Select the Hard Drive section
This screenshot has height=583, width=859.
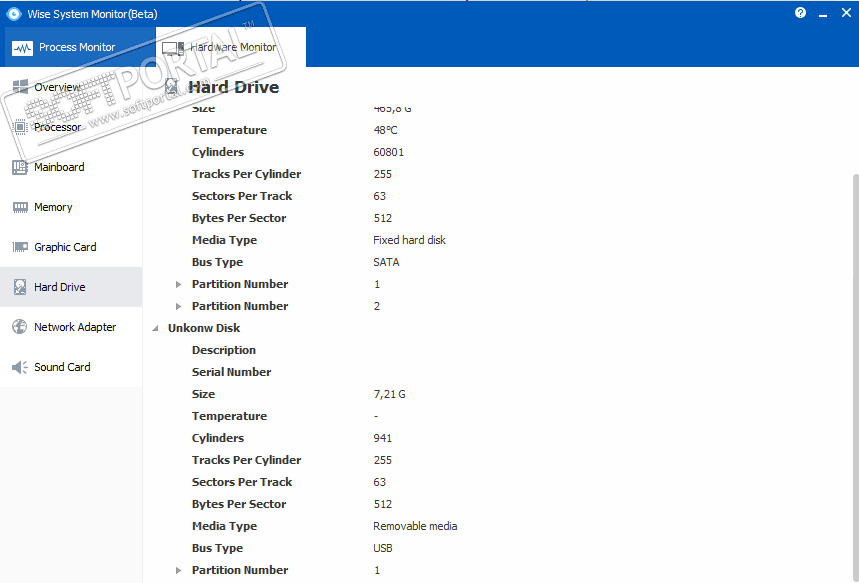(x=71, y=287)
